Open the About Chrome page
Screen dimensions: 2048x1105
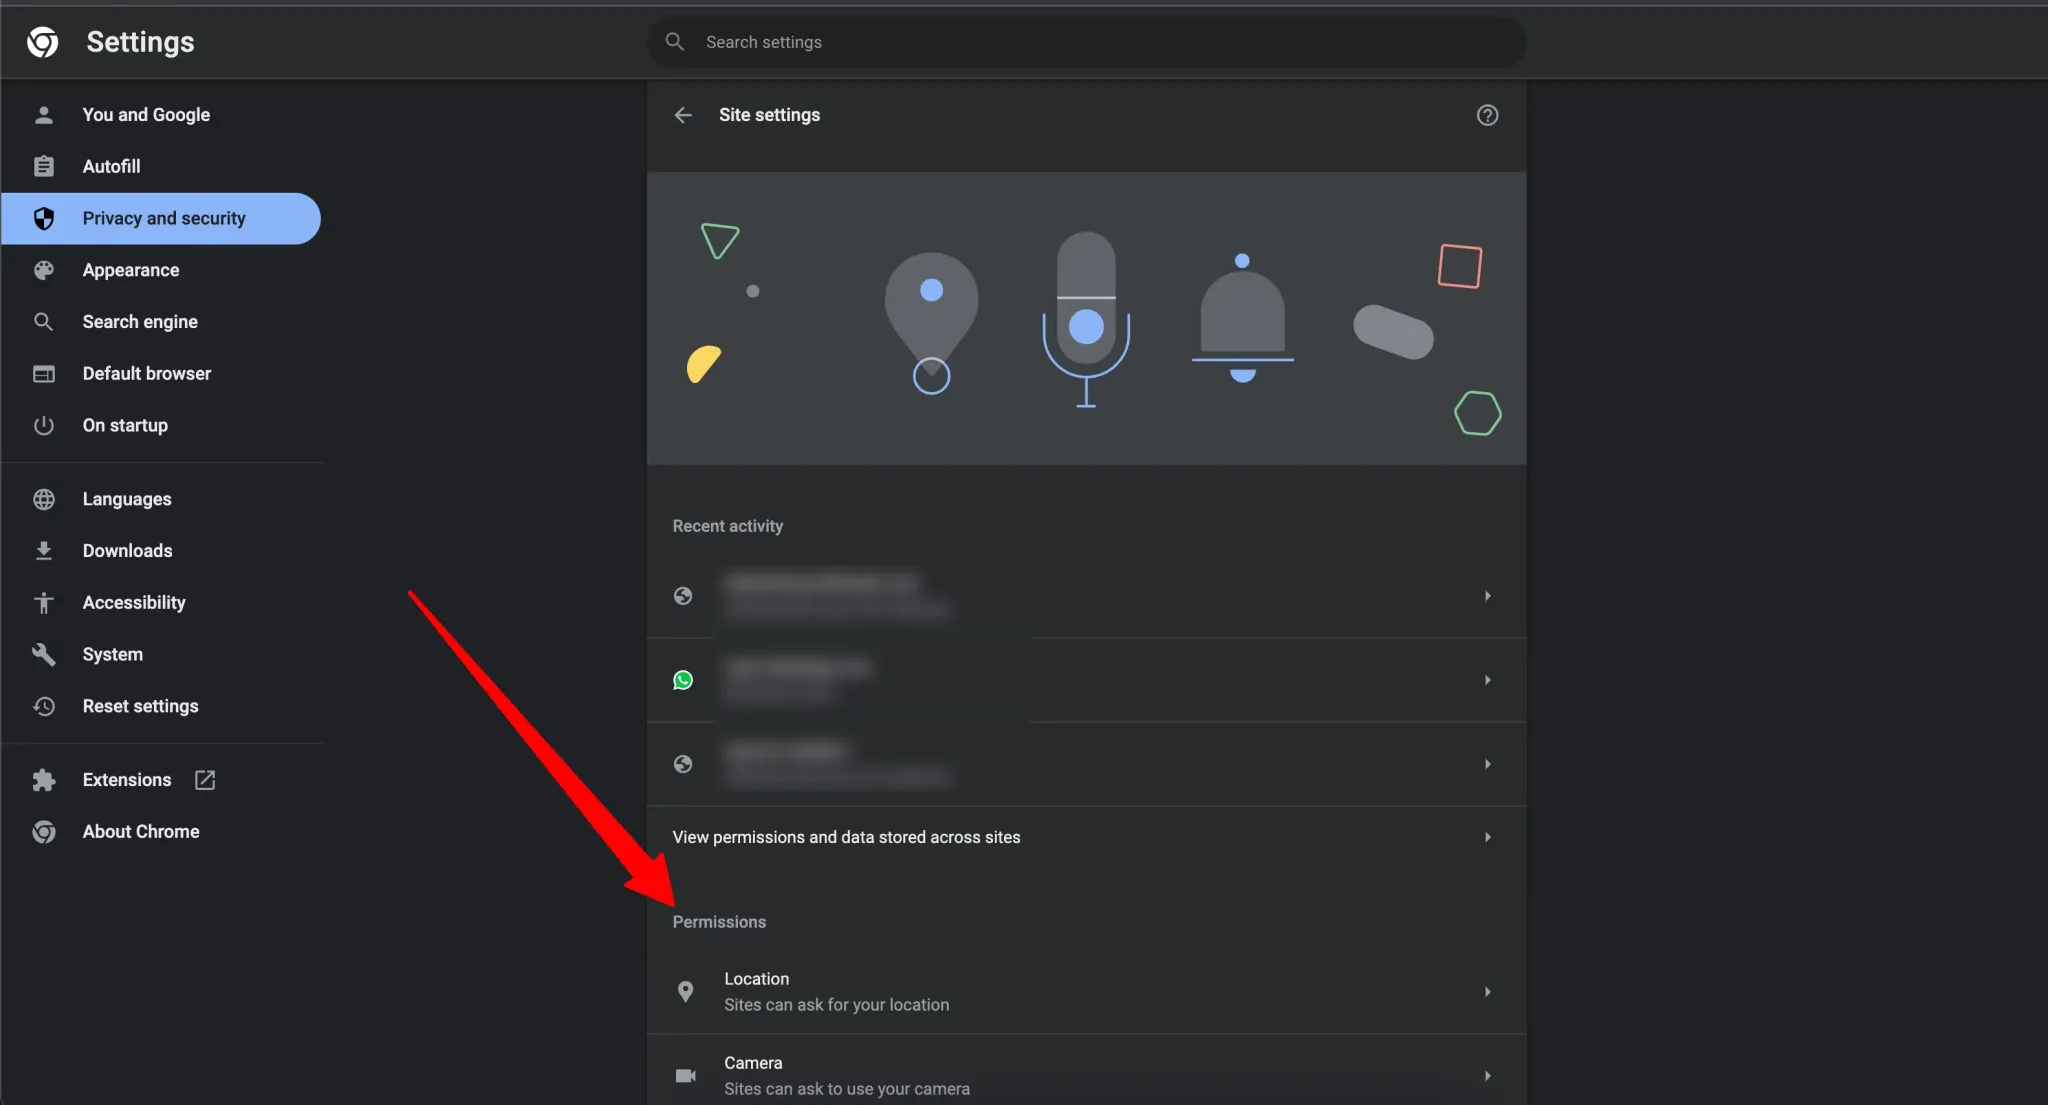pos(141,832)
